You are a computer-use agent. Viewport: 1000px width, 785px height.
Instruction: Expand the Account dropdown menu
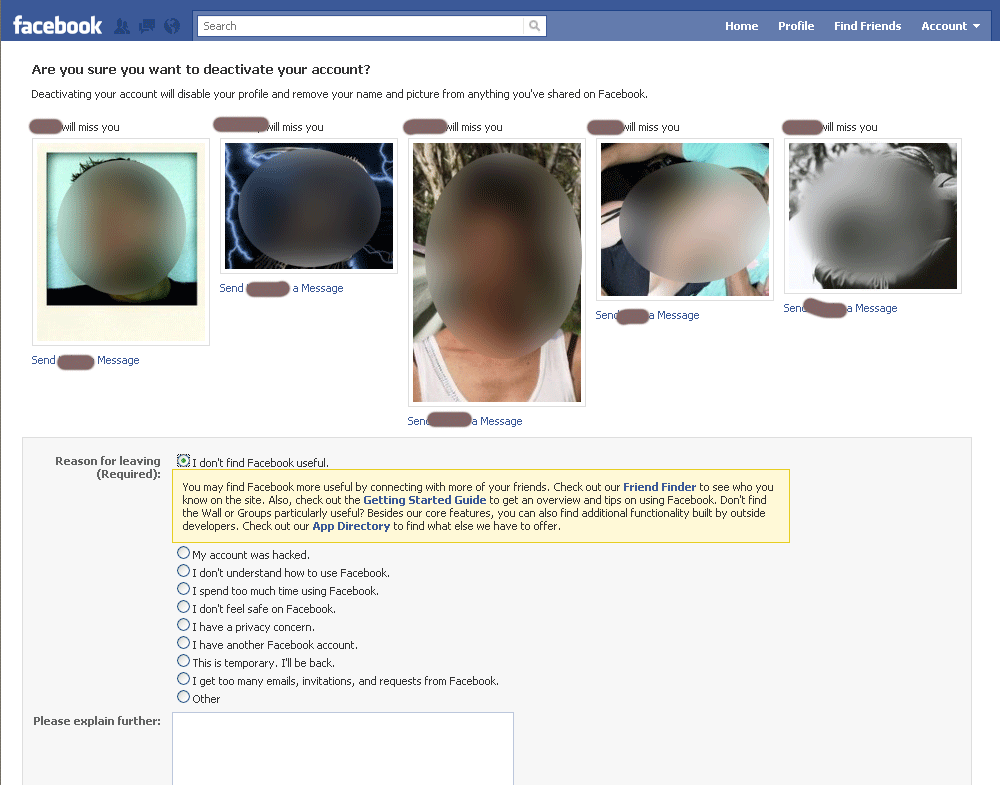tap(950, 26)
